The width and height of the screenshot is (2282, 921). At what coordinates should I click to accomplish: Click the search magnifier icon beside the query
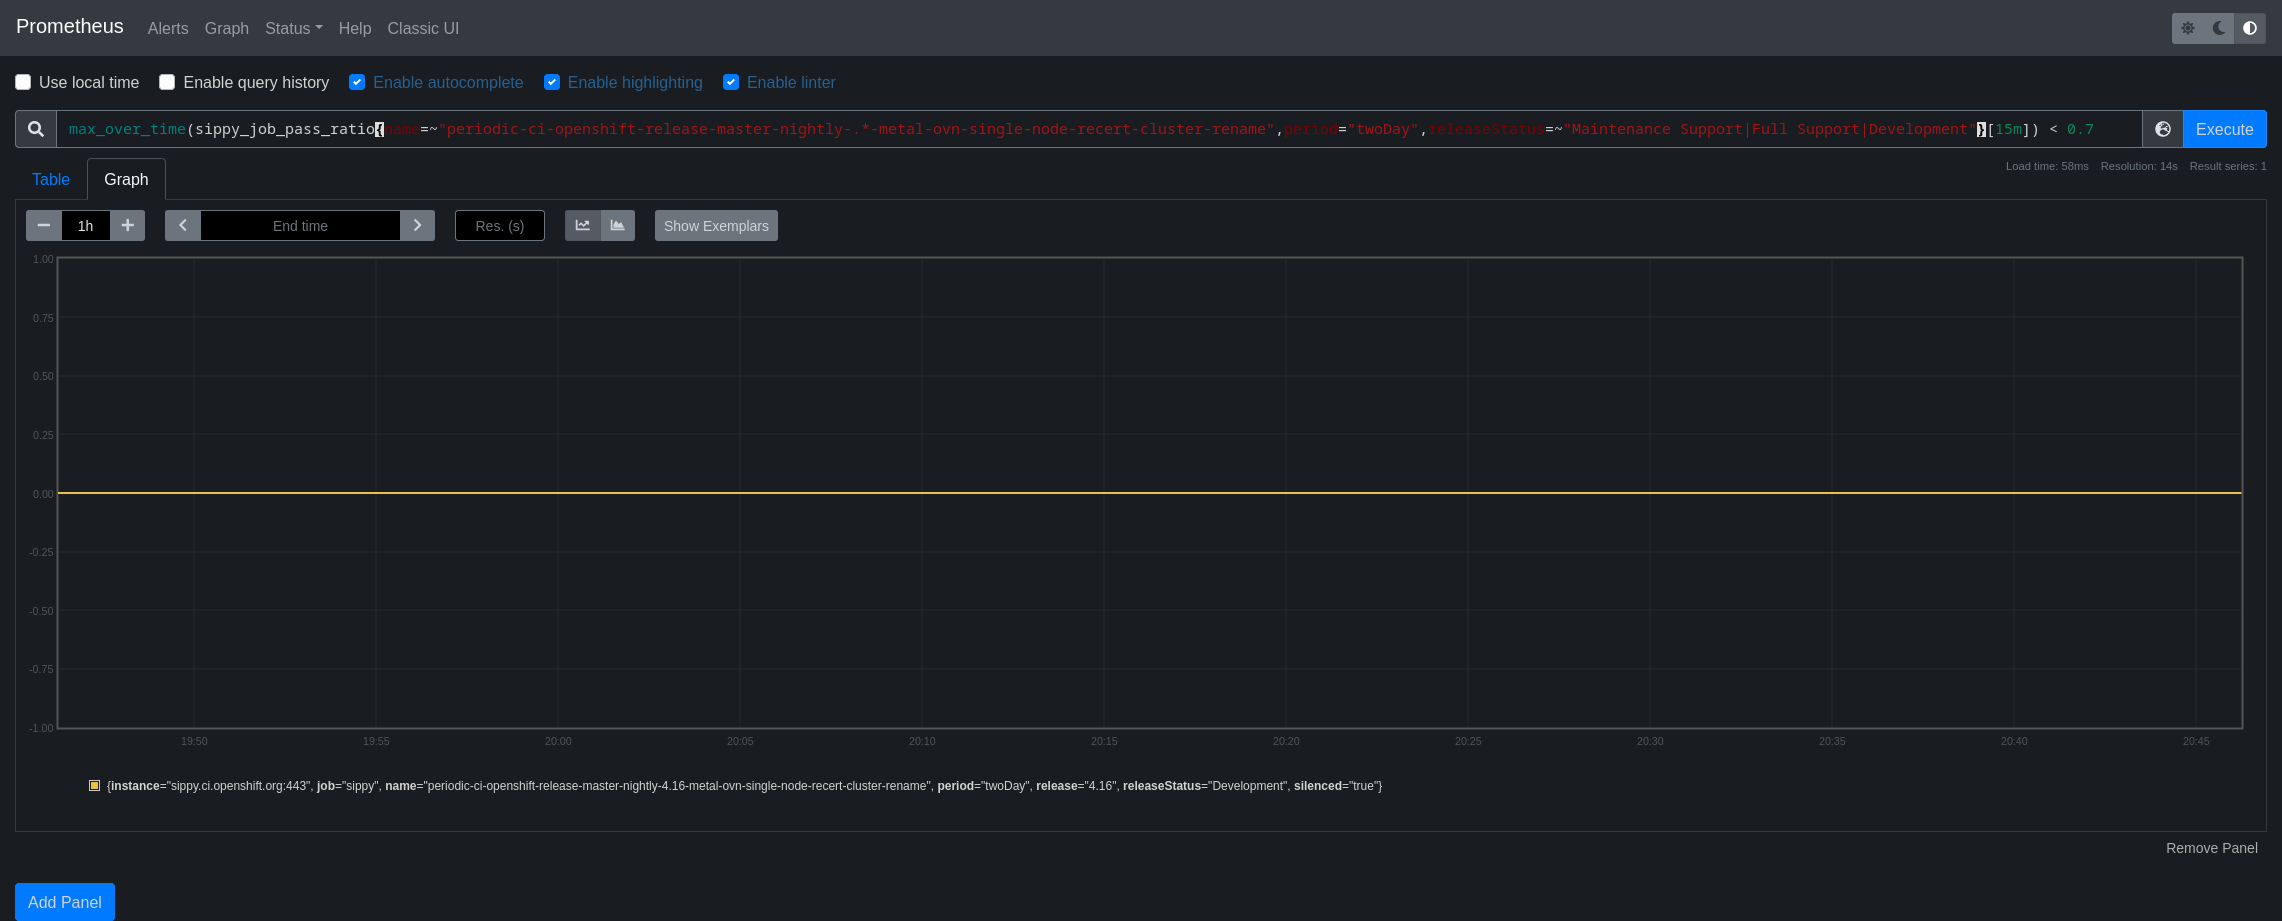point(36,129)
